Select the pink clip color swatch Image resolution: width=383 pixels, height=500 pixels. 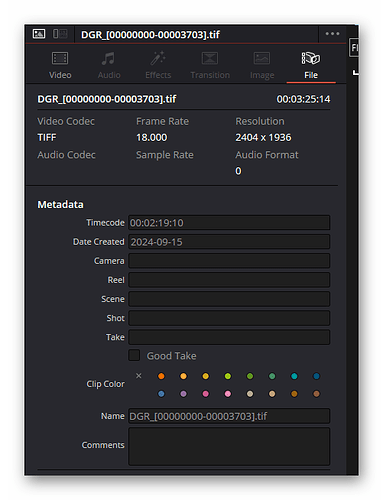coord(228,394)
